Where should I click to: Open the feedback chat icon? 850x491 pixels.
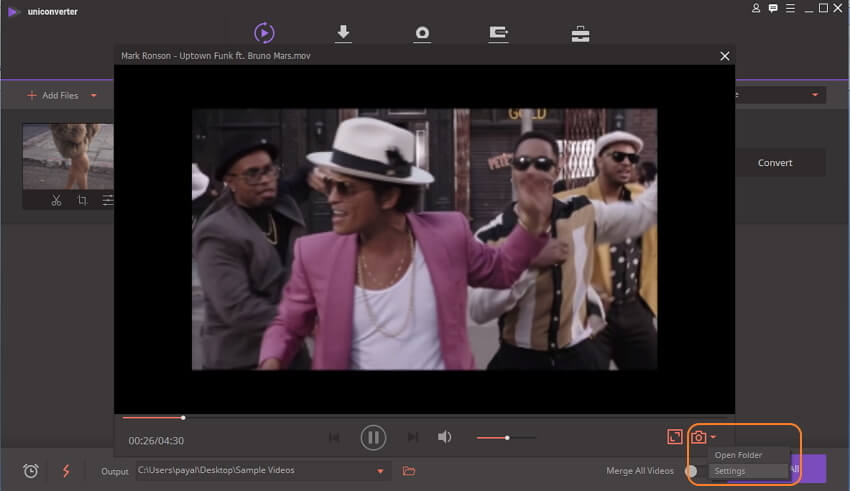pyautogui.click(x=773, y=8)
